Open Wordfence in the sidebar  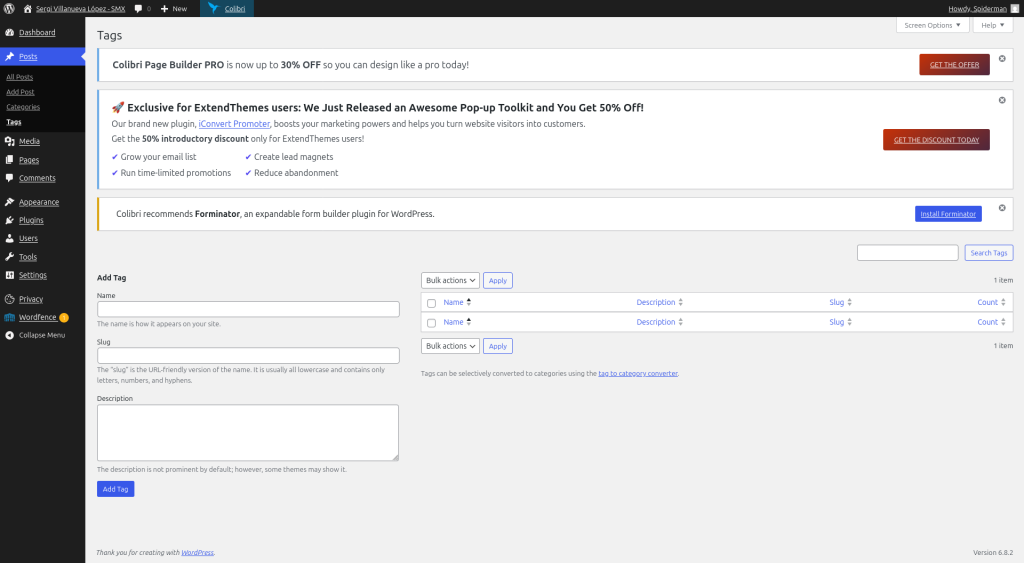pyautogui.click(x=37, y=317)
